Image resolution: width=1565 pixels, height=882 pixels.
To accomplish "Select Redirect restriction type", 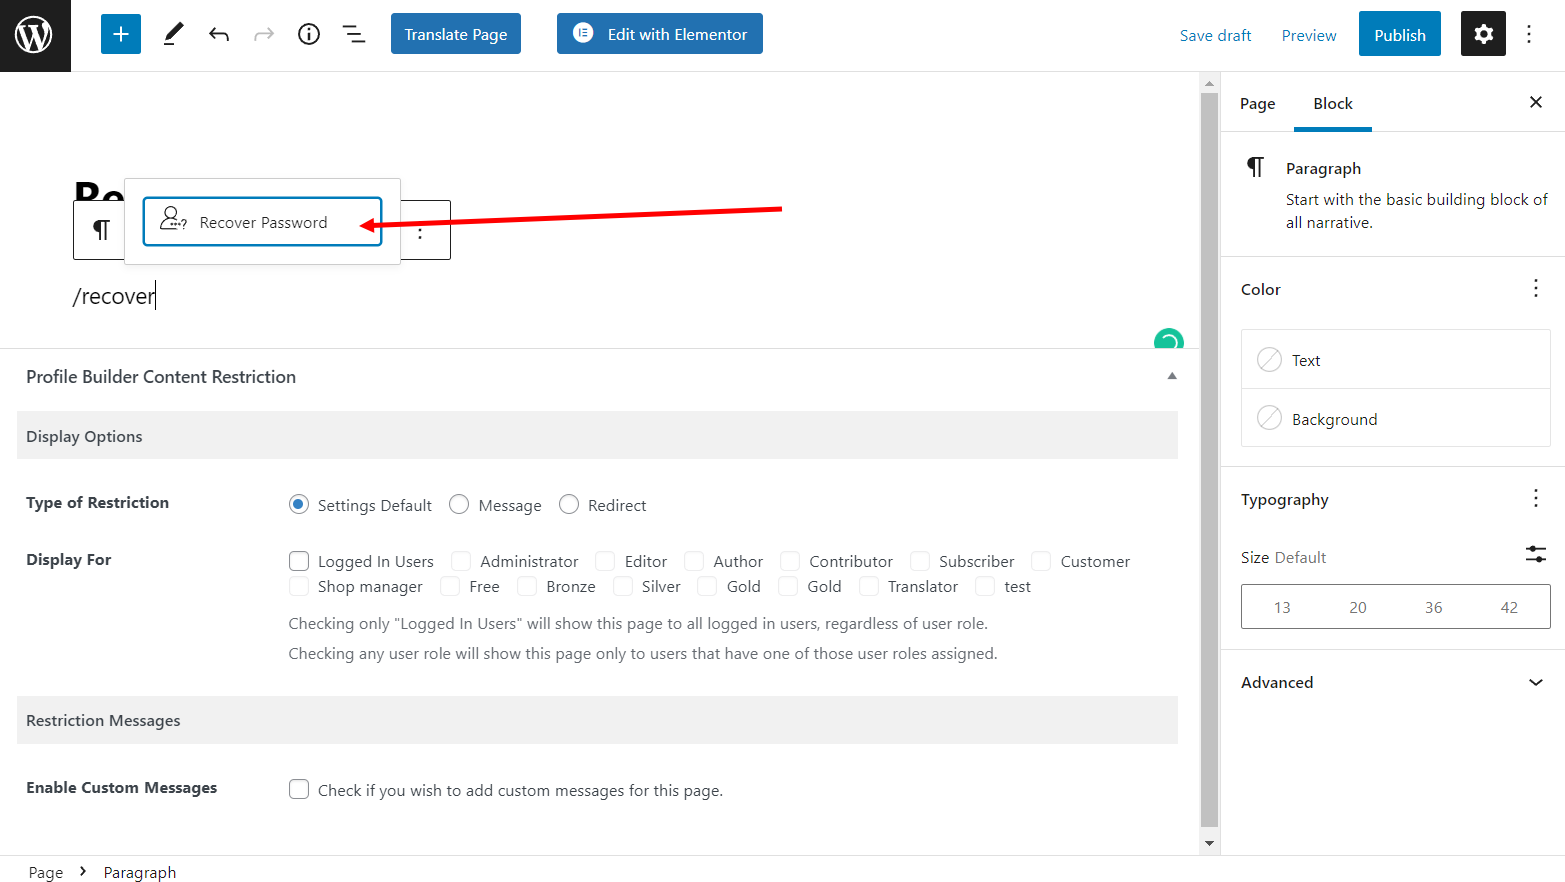I will coord(569,504).
